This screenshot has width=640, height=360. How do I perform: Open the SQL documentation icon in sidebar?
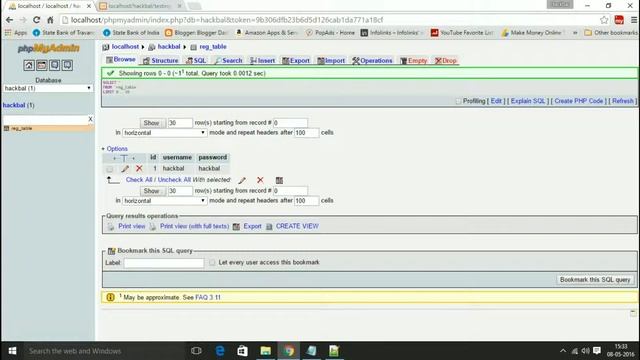coord(67,65)
